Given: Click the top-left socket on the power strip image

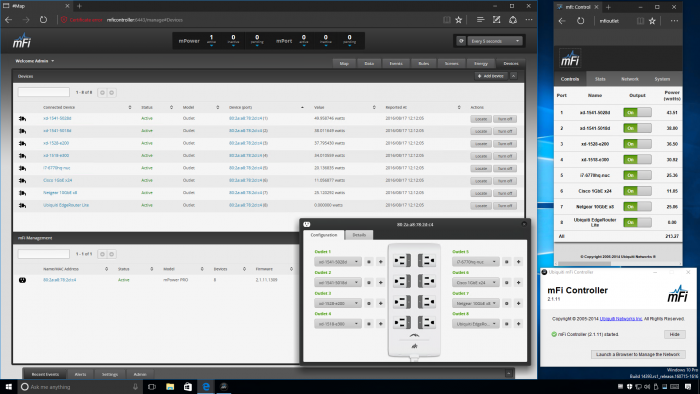Looking at the screenshot, I should pyautogui.click(x=402, y=261).
